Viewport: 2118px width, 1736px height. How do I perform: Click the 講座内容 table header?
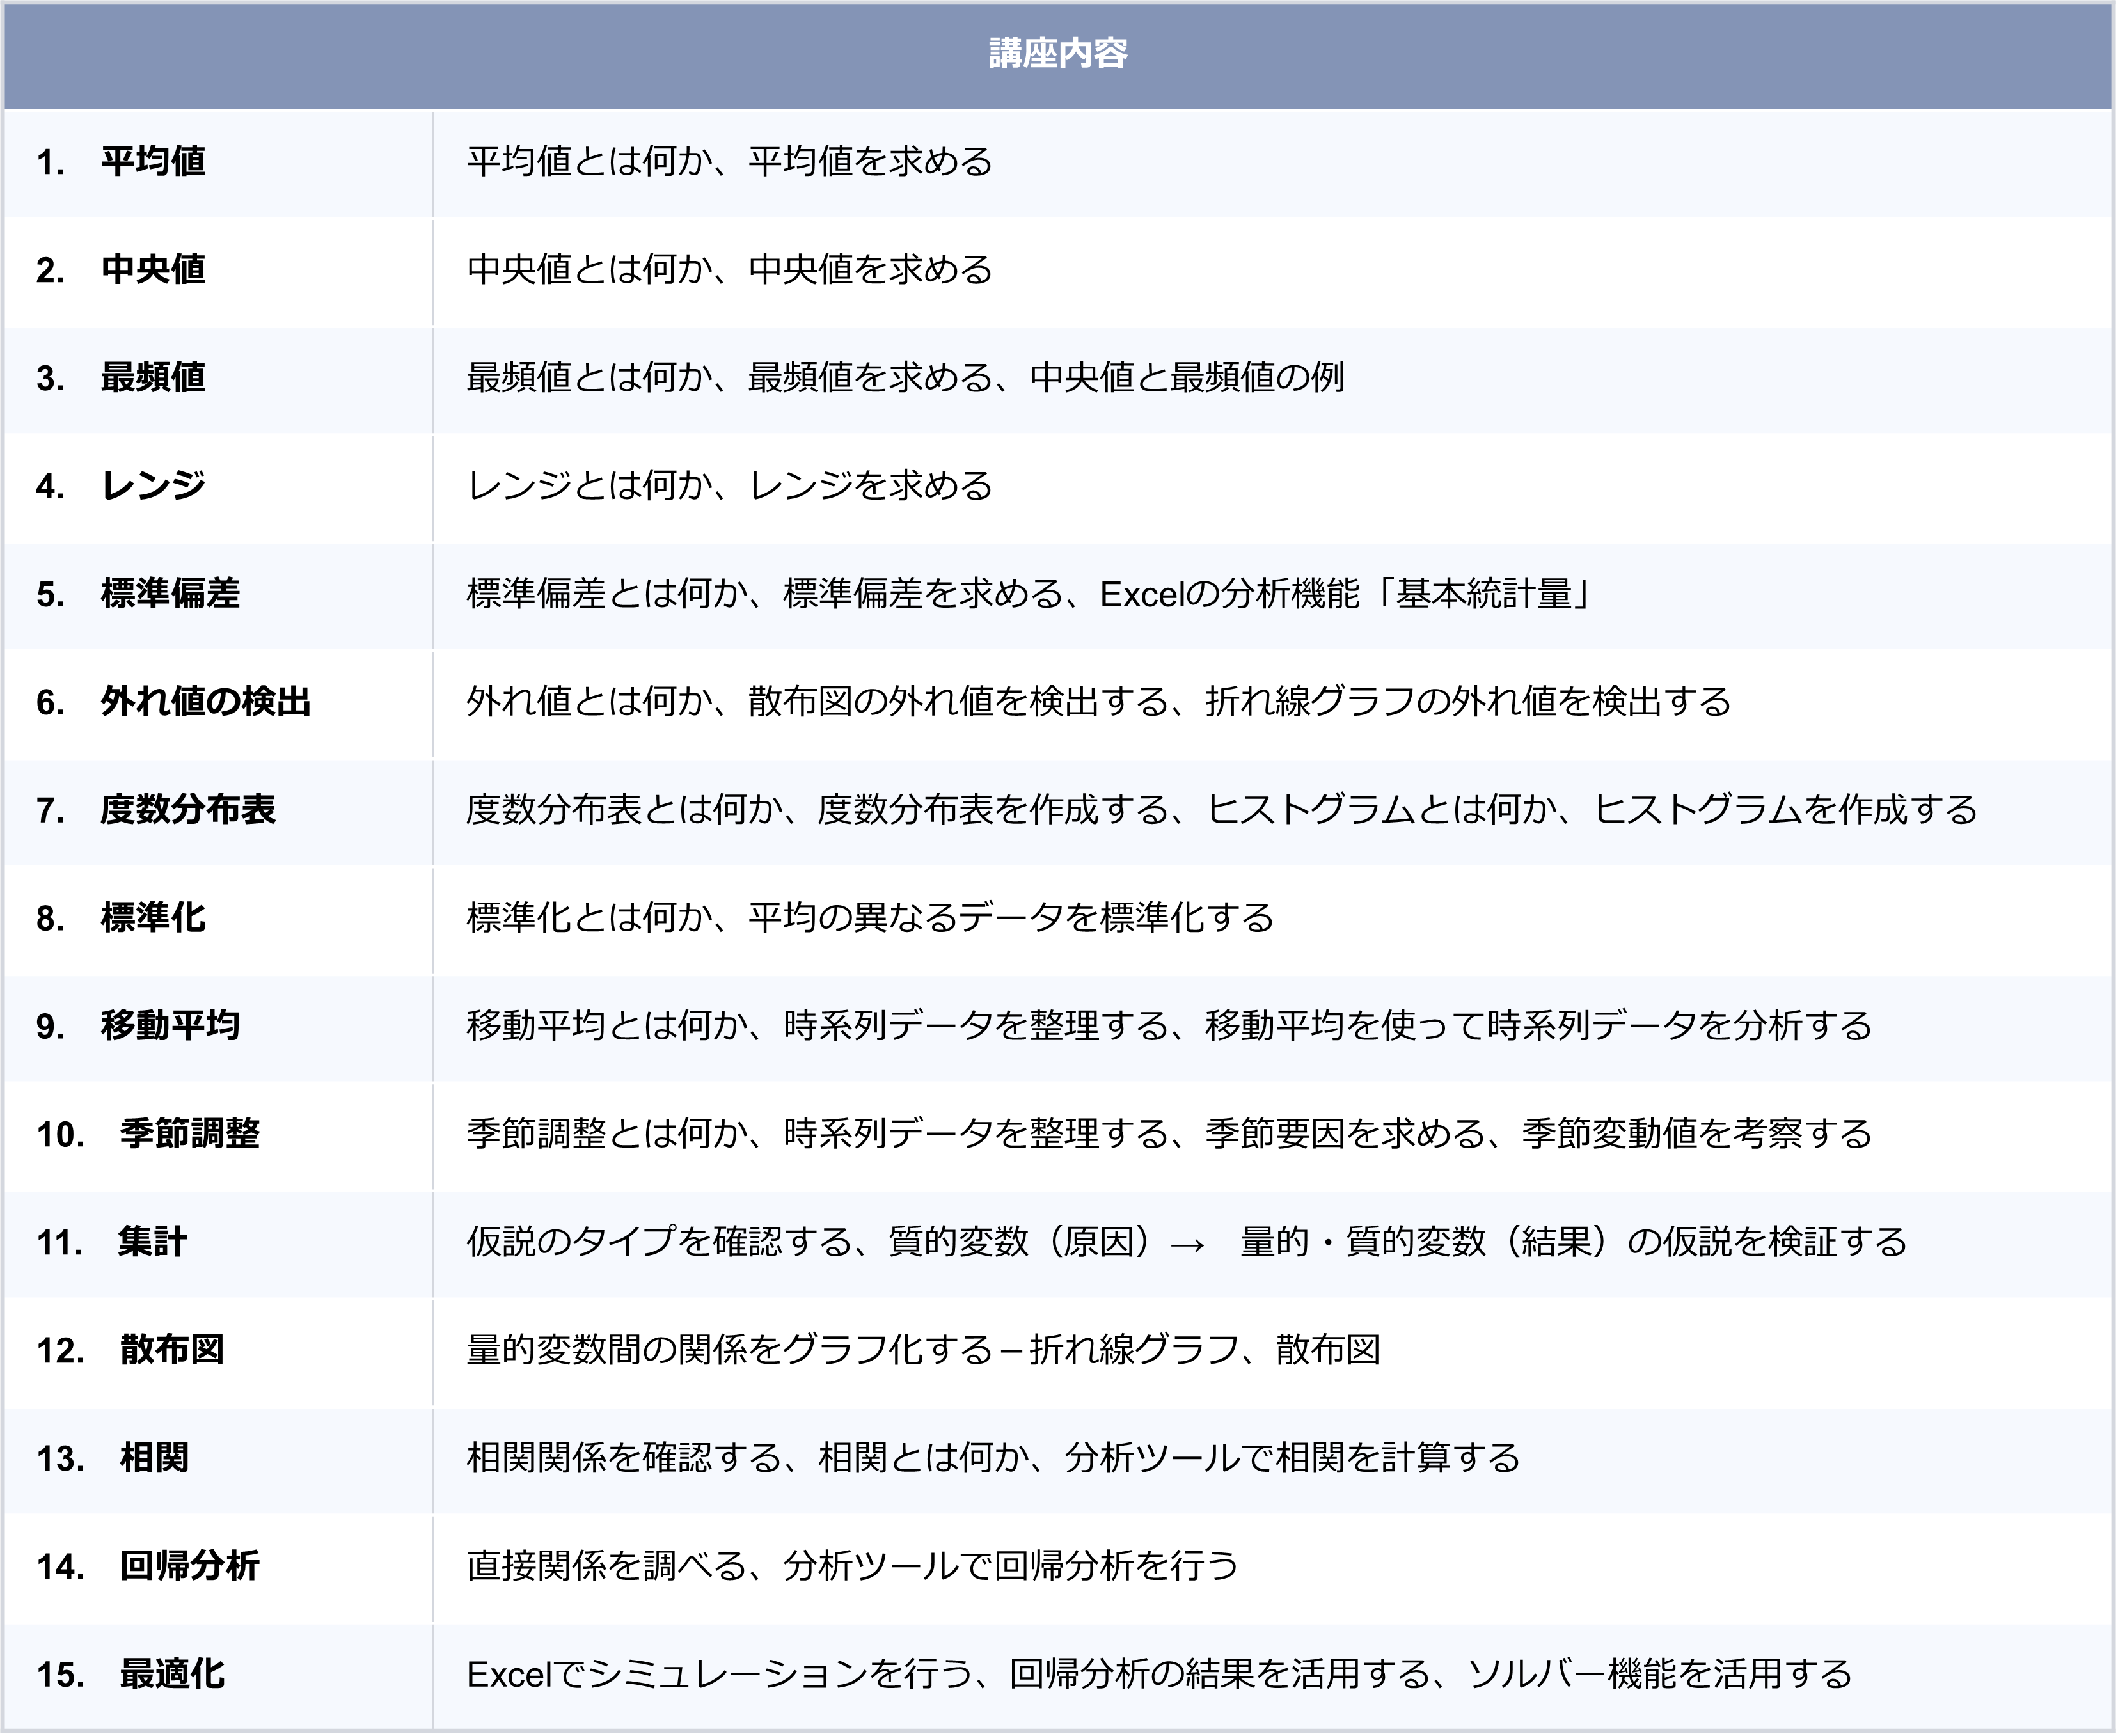pyautogui.click(x=1058, y=53)
